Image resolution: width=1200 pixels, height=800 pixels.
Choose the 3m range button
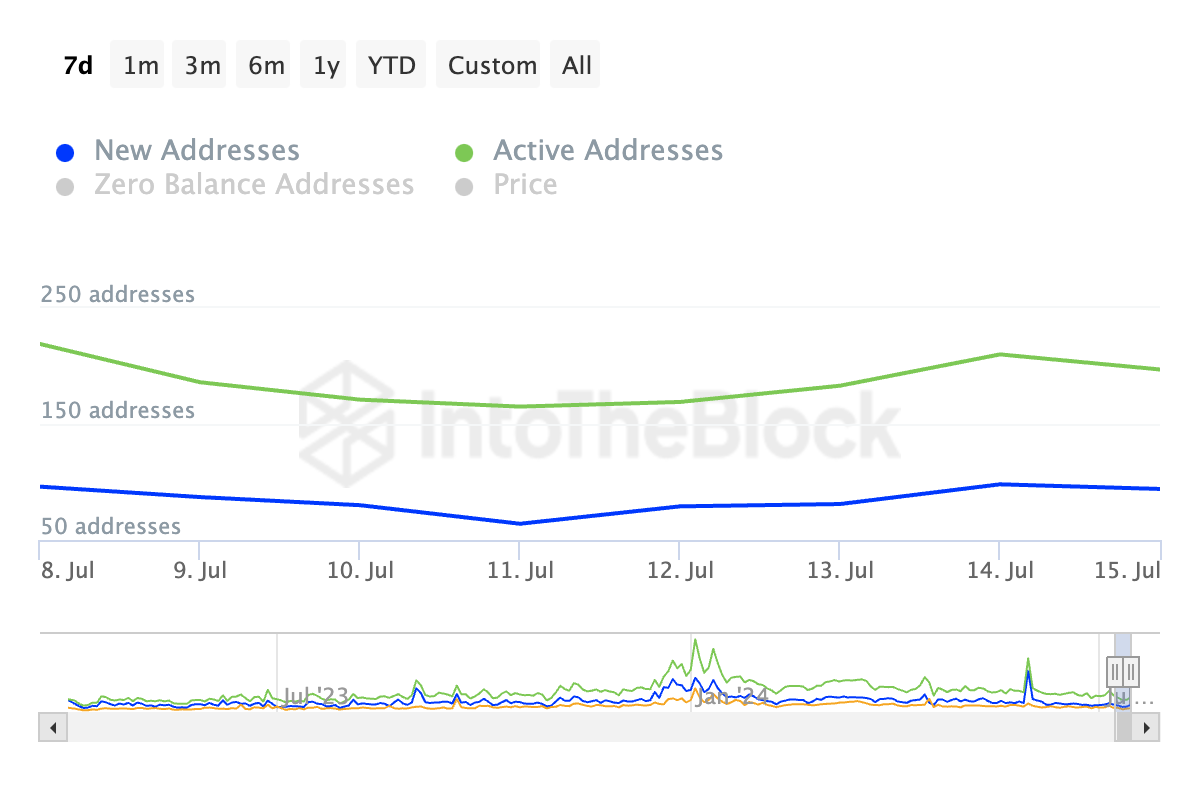(203, 65)
